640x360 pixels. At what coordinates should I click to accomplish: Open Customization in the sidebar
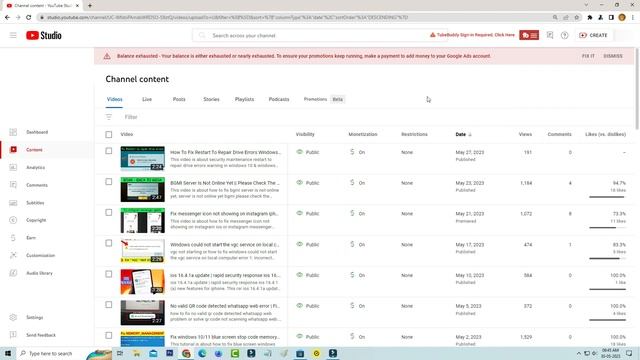pos(40,256)
